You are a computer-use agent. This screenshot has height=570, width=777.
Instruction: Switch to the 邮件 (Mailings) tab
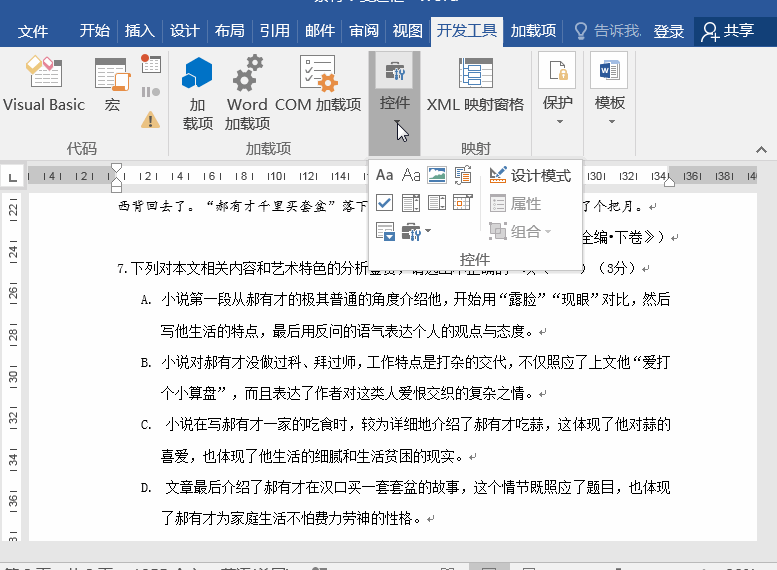pyautogui.click(x=320, y=31)
